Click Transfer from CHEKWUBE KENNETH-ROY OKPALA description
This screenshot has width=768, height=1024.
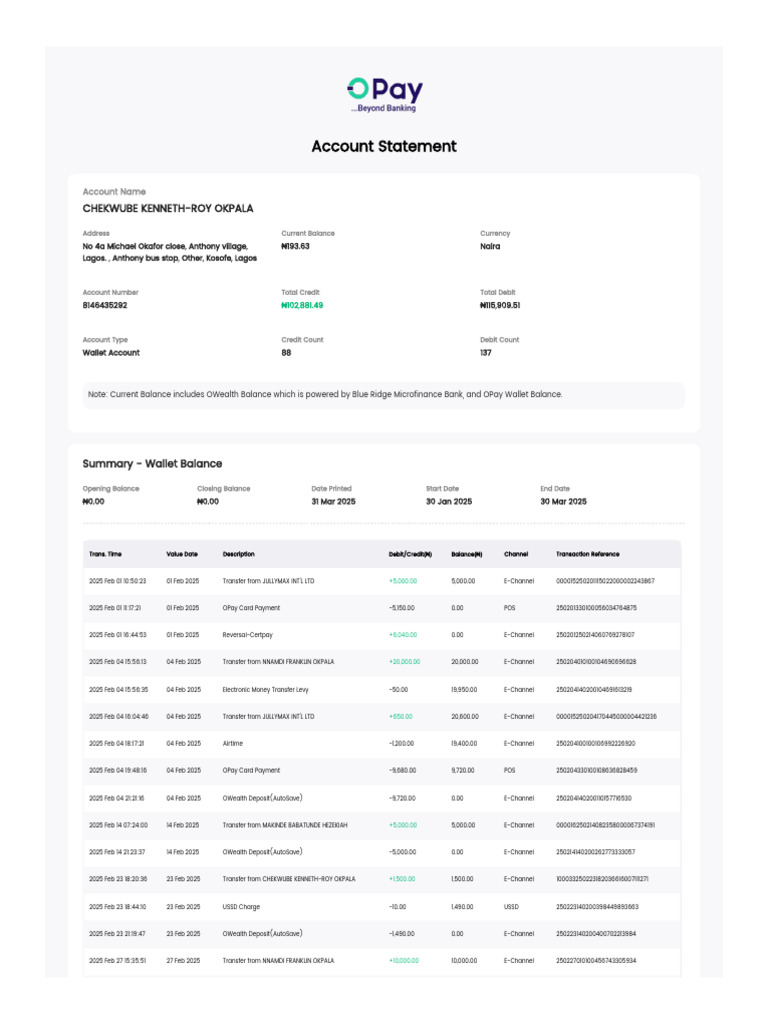(289, 879)
